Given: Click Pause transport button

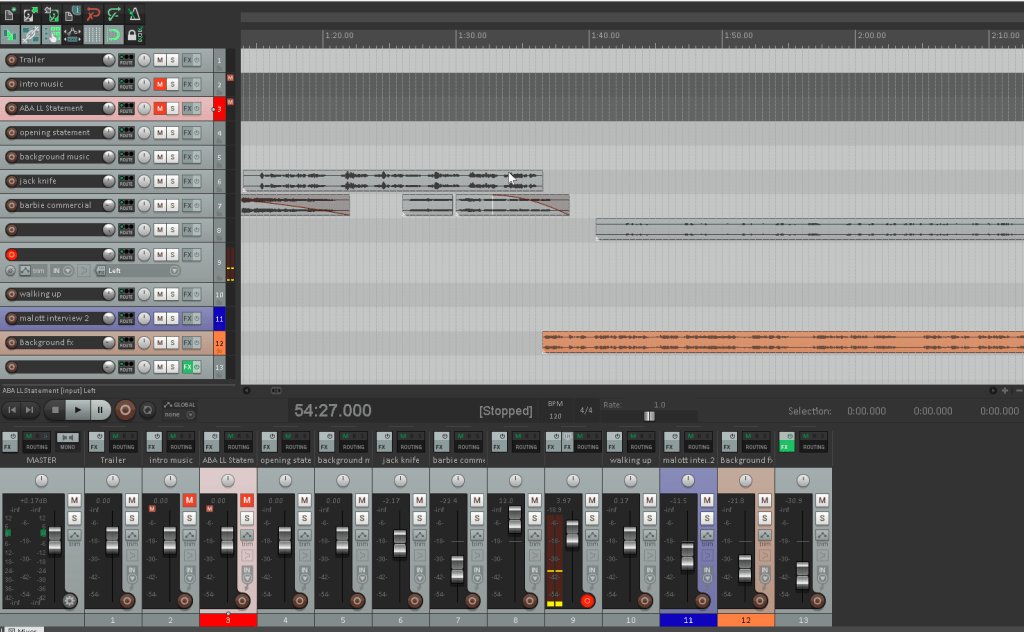Looking at the screenshot, I should click(100, 410).
